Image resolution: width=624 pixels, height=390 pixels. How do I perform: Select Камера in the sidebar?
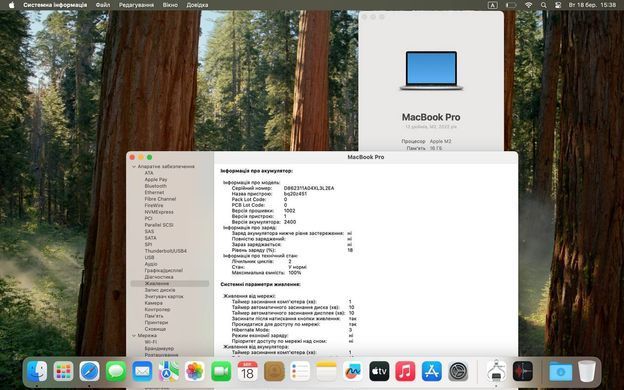pyautogui.click(x=154, y=303)
